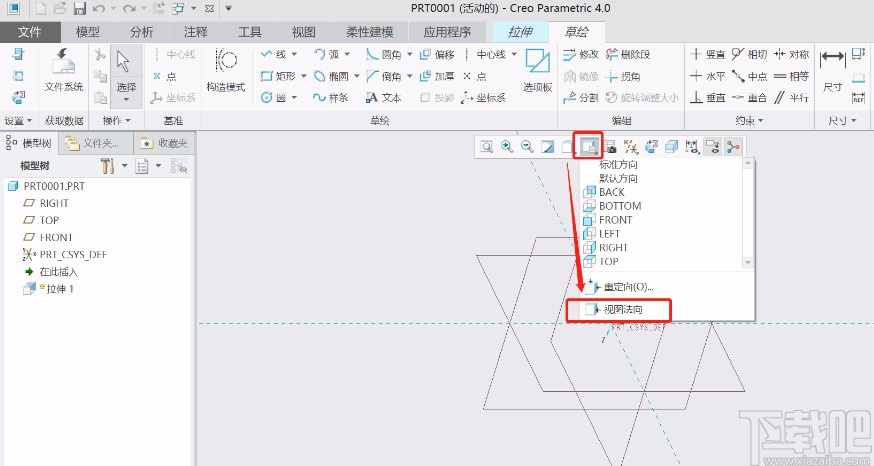
Task: Select PRT0001.PRT root tree item
Action: tap(46, 186)
